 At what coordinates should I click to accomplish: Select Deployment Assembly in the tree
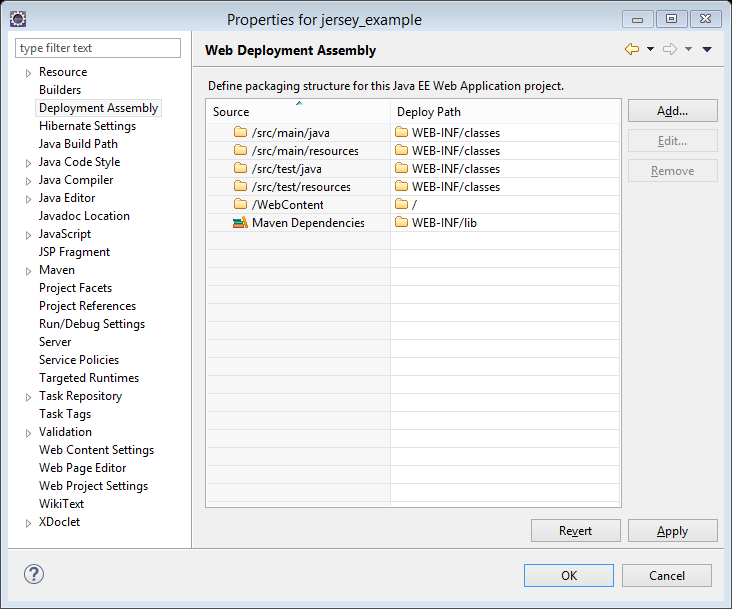pyautogui.click(x=99, y=108)
